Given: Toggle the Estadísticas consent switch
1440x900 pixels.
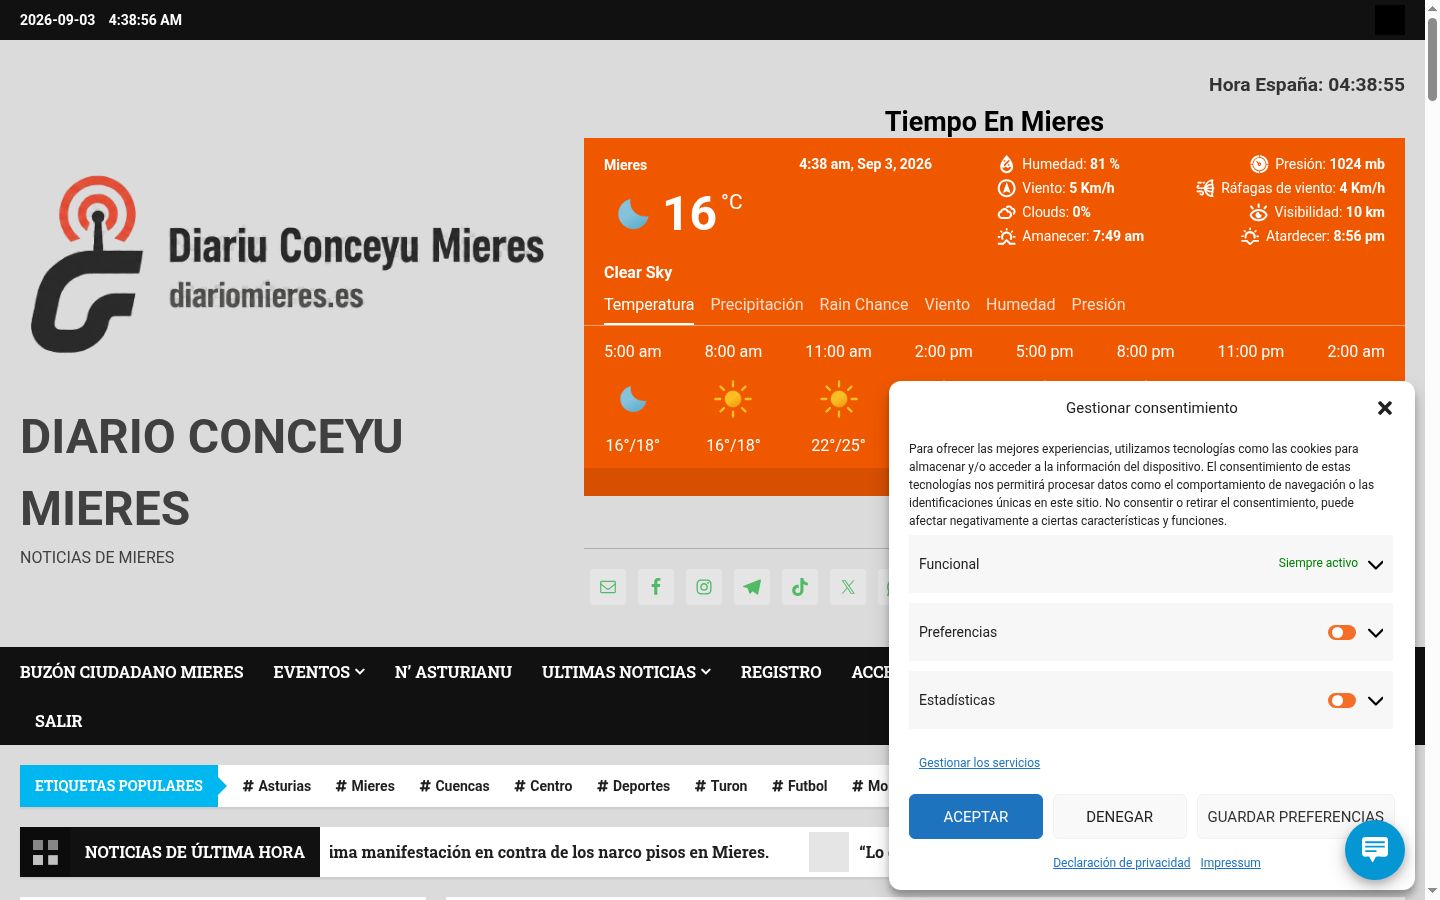Looking at the screenshot, I should (x=1342, y=700).
